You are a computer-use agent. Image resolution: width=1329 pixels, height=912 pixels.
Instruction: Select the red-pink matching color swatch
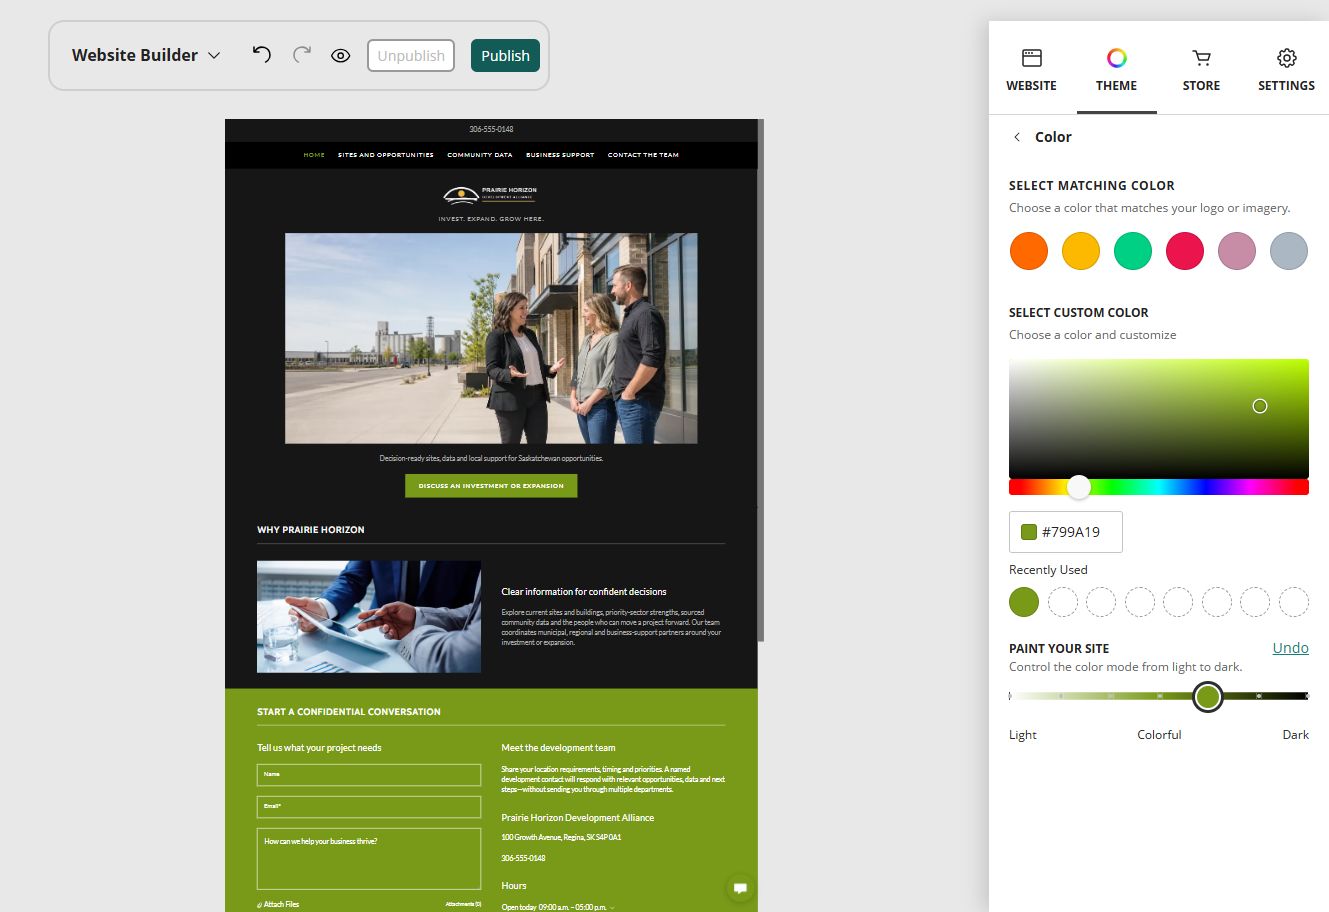(x=1184, y=251)
